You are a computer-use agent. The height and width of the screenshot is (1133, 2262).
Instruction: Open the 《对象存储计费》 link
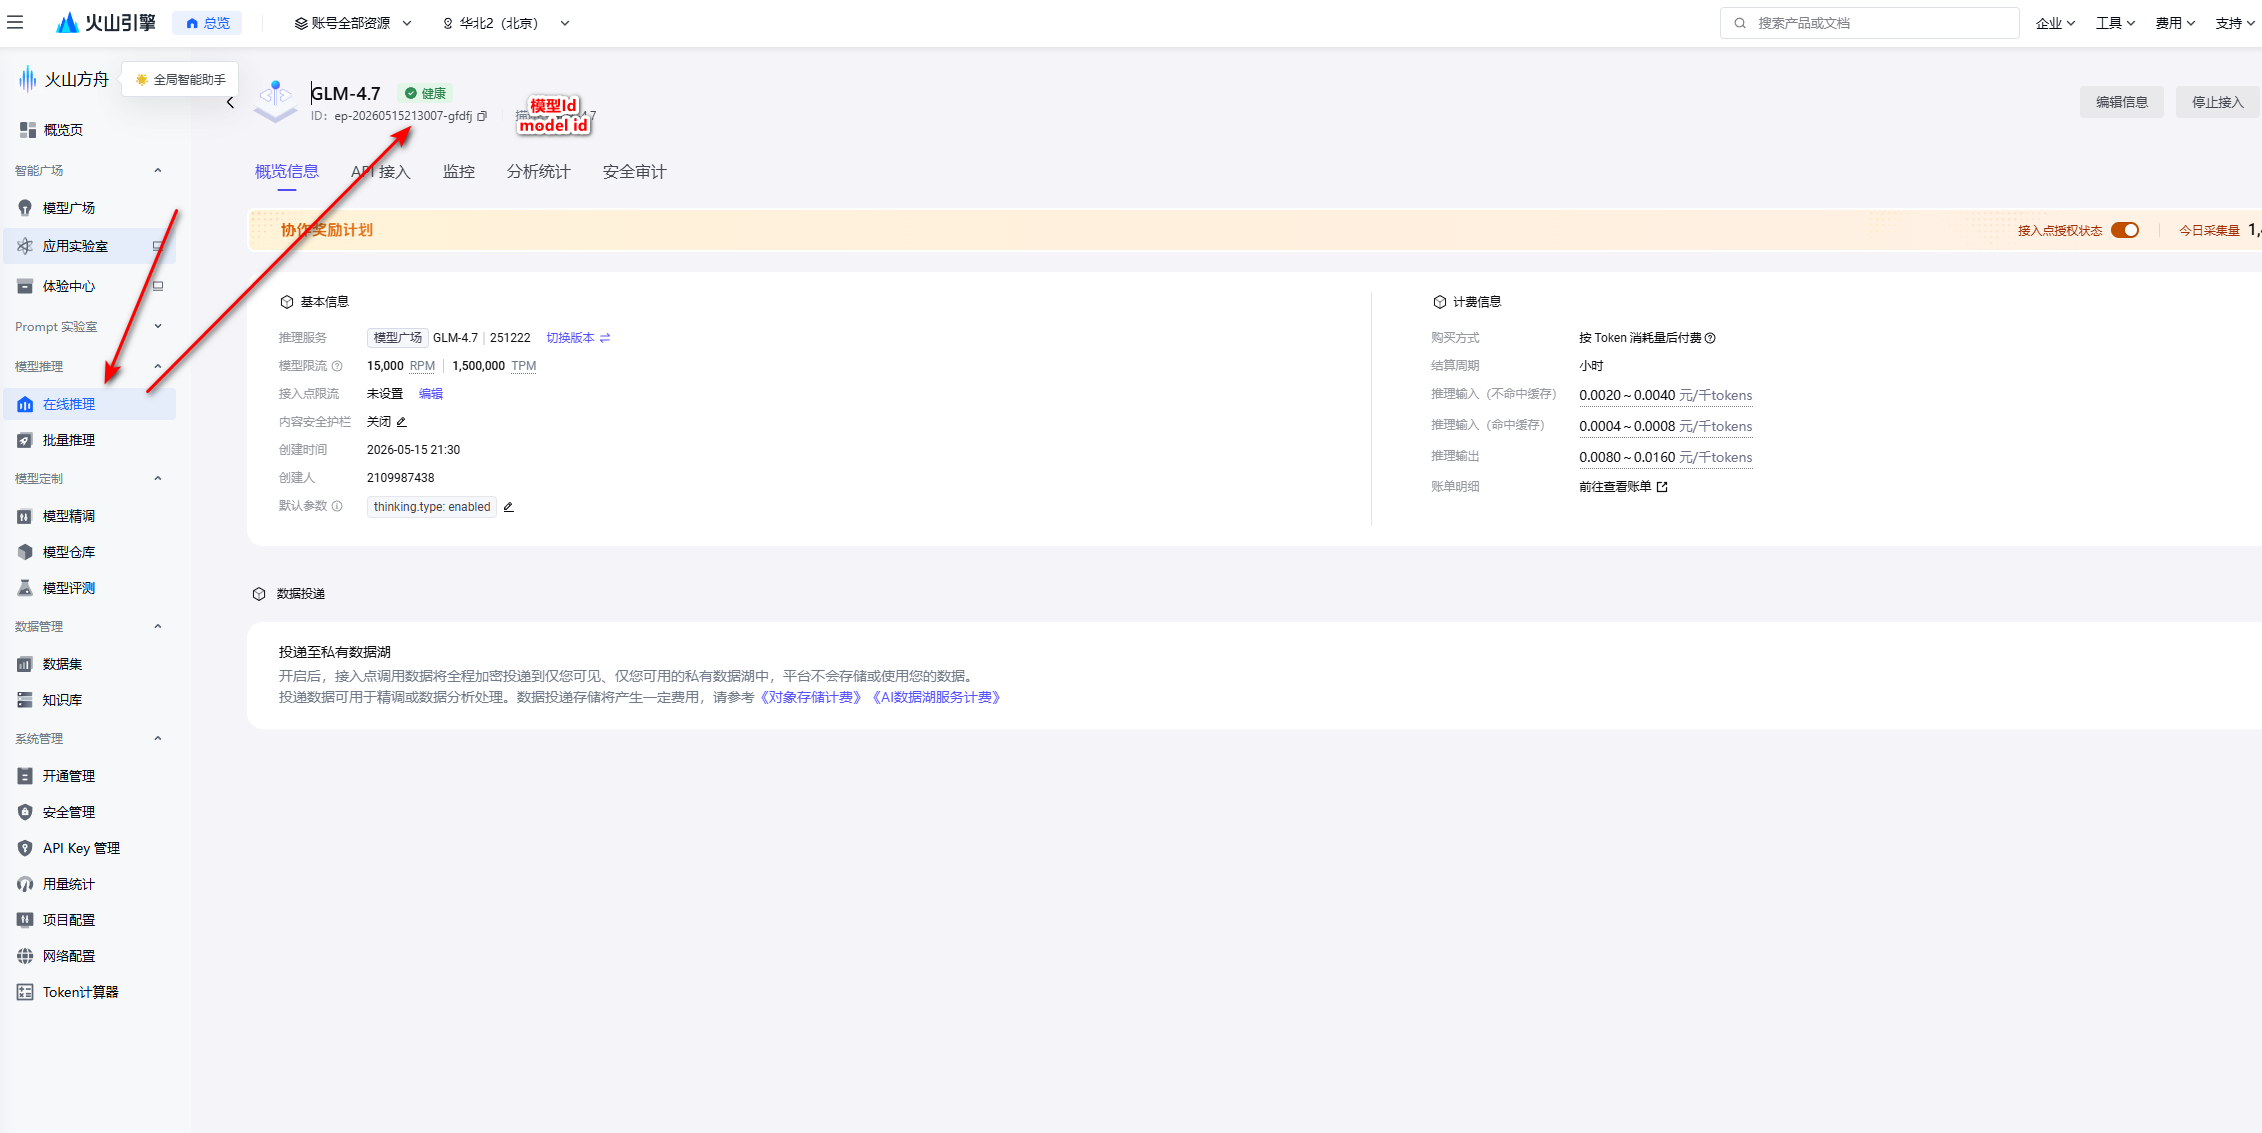click(810, 698)
